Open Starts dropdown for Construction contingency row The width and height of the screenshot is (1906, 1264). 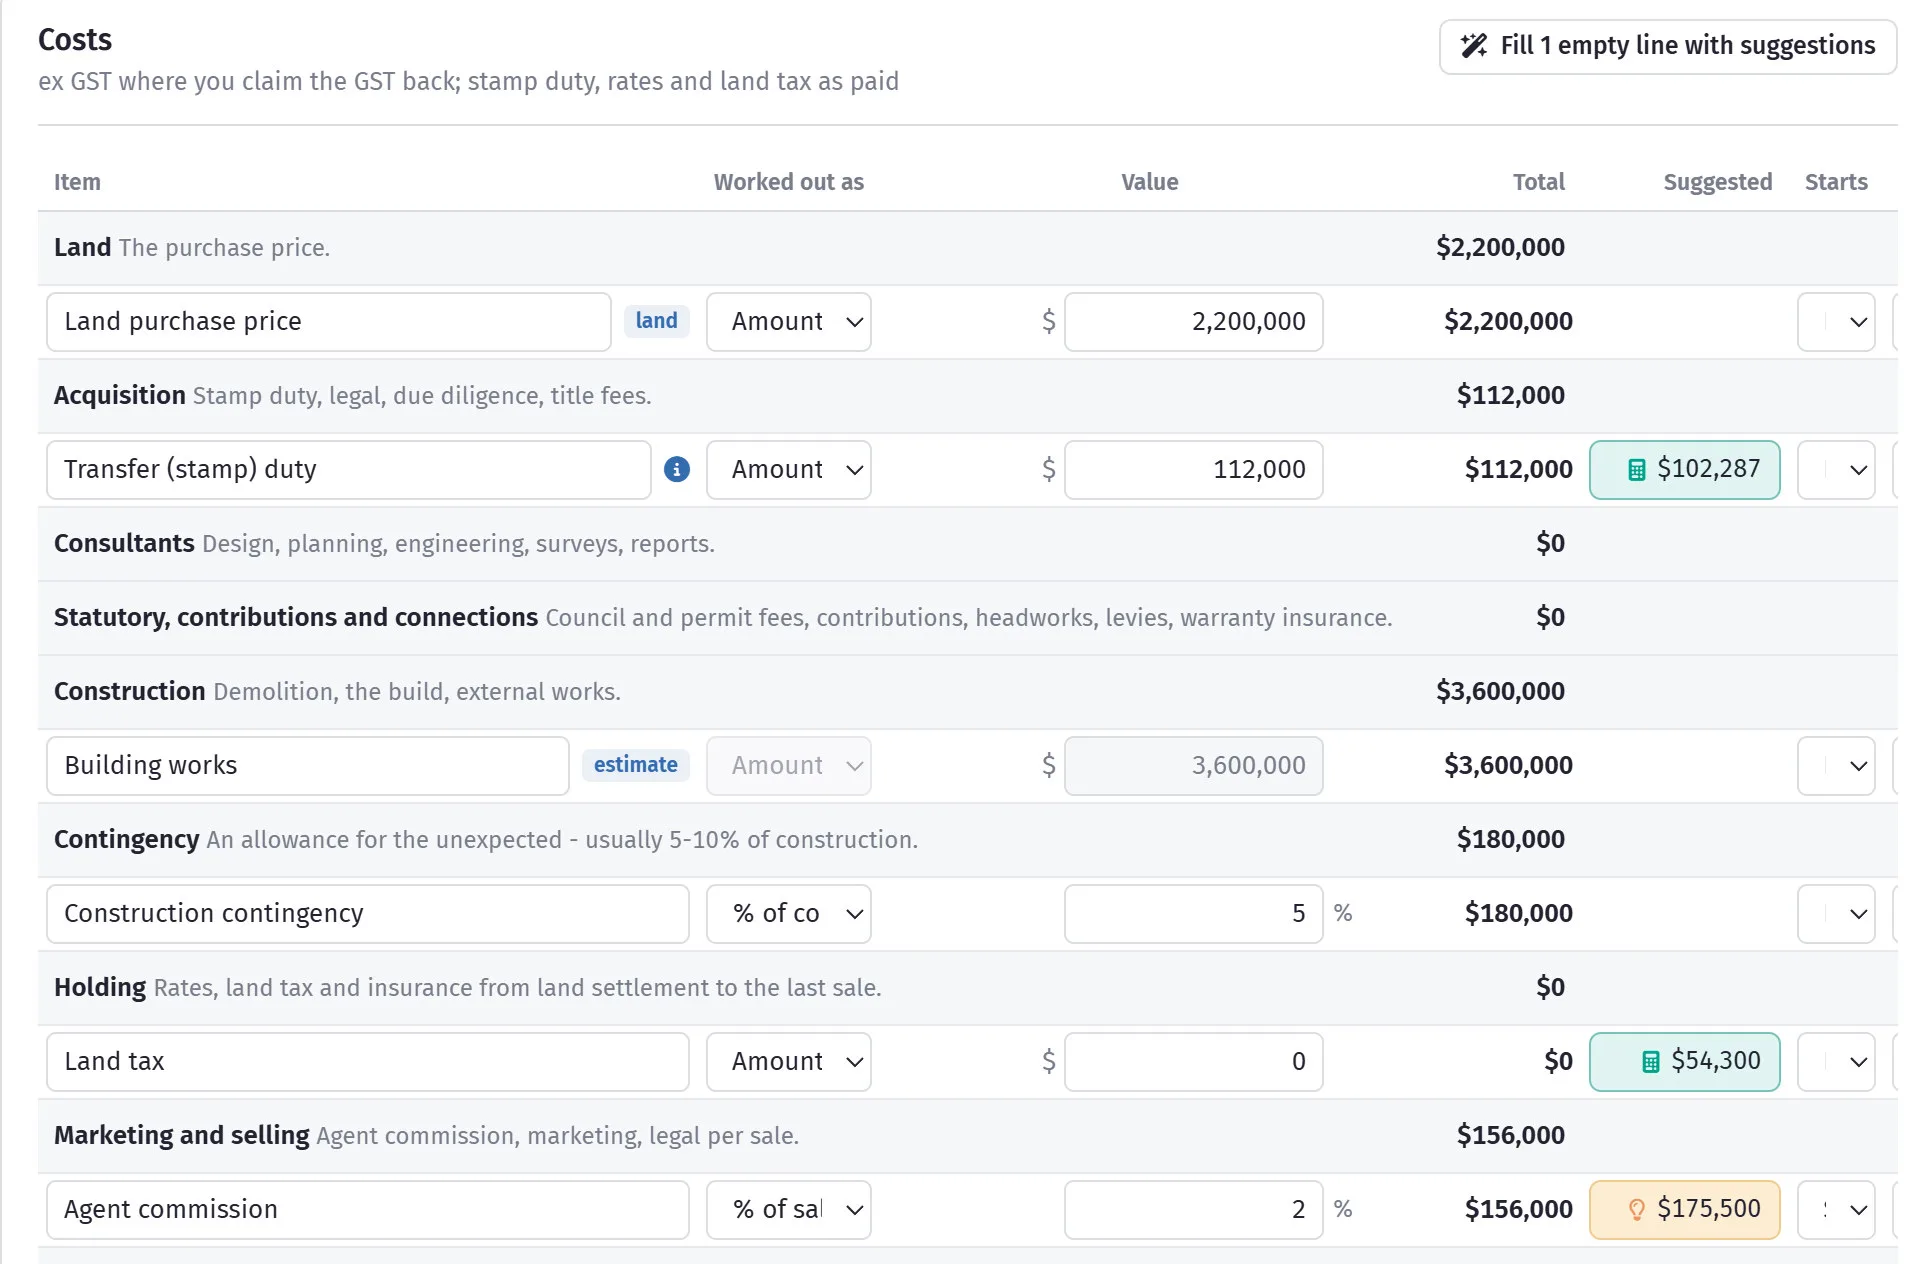pos(1835,913)
